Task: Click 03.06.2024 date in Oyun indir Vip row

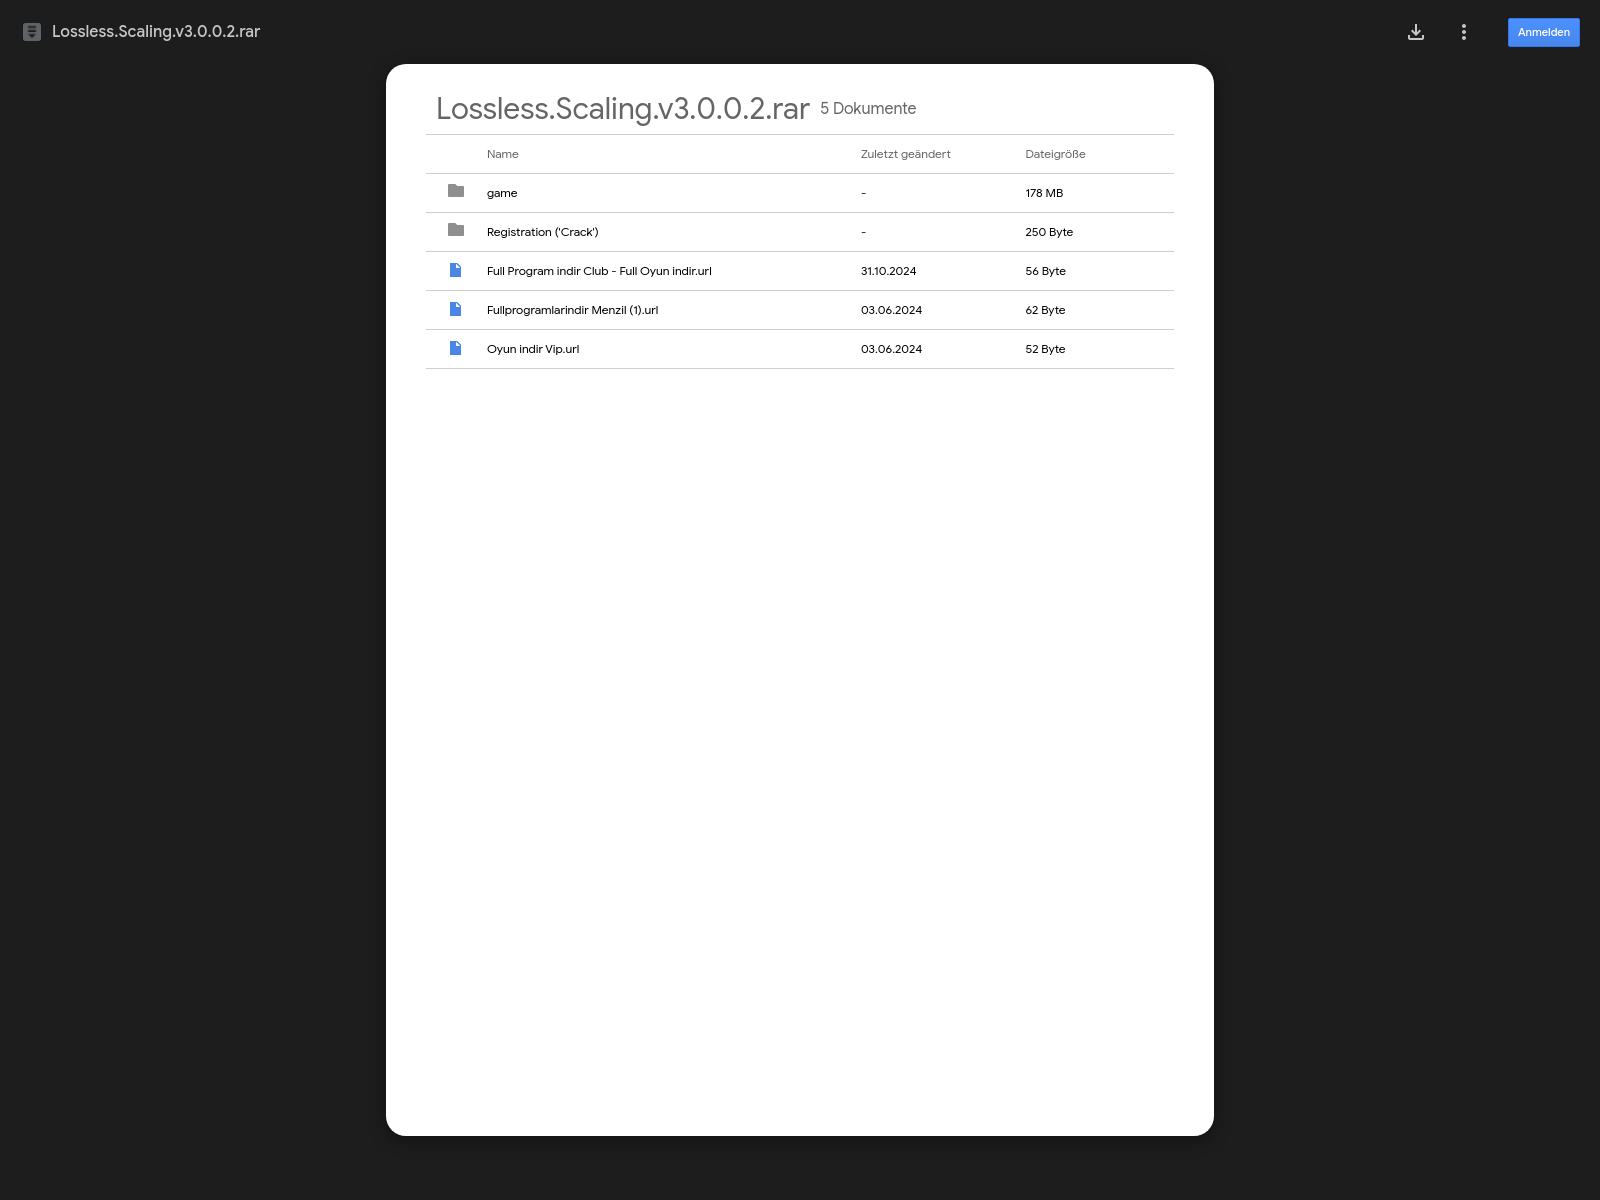Action: (x=892, y=349)
